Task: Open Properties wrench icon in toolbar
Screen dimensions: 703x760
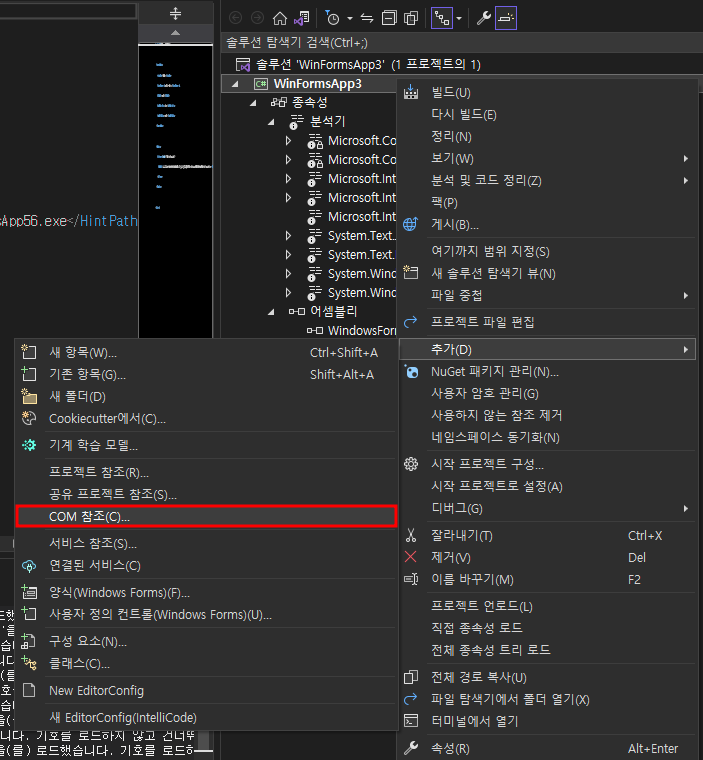Action: (x=483, y=18)
